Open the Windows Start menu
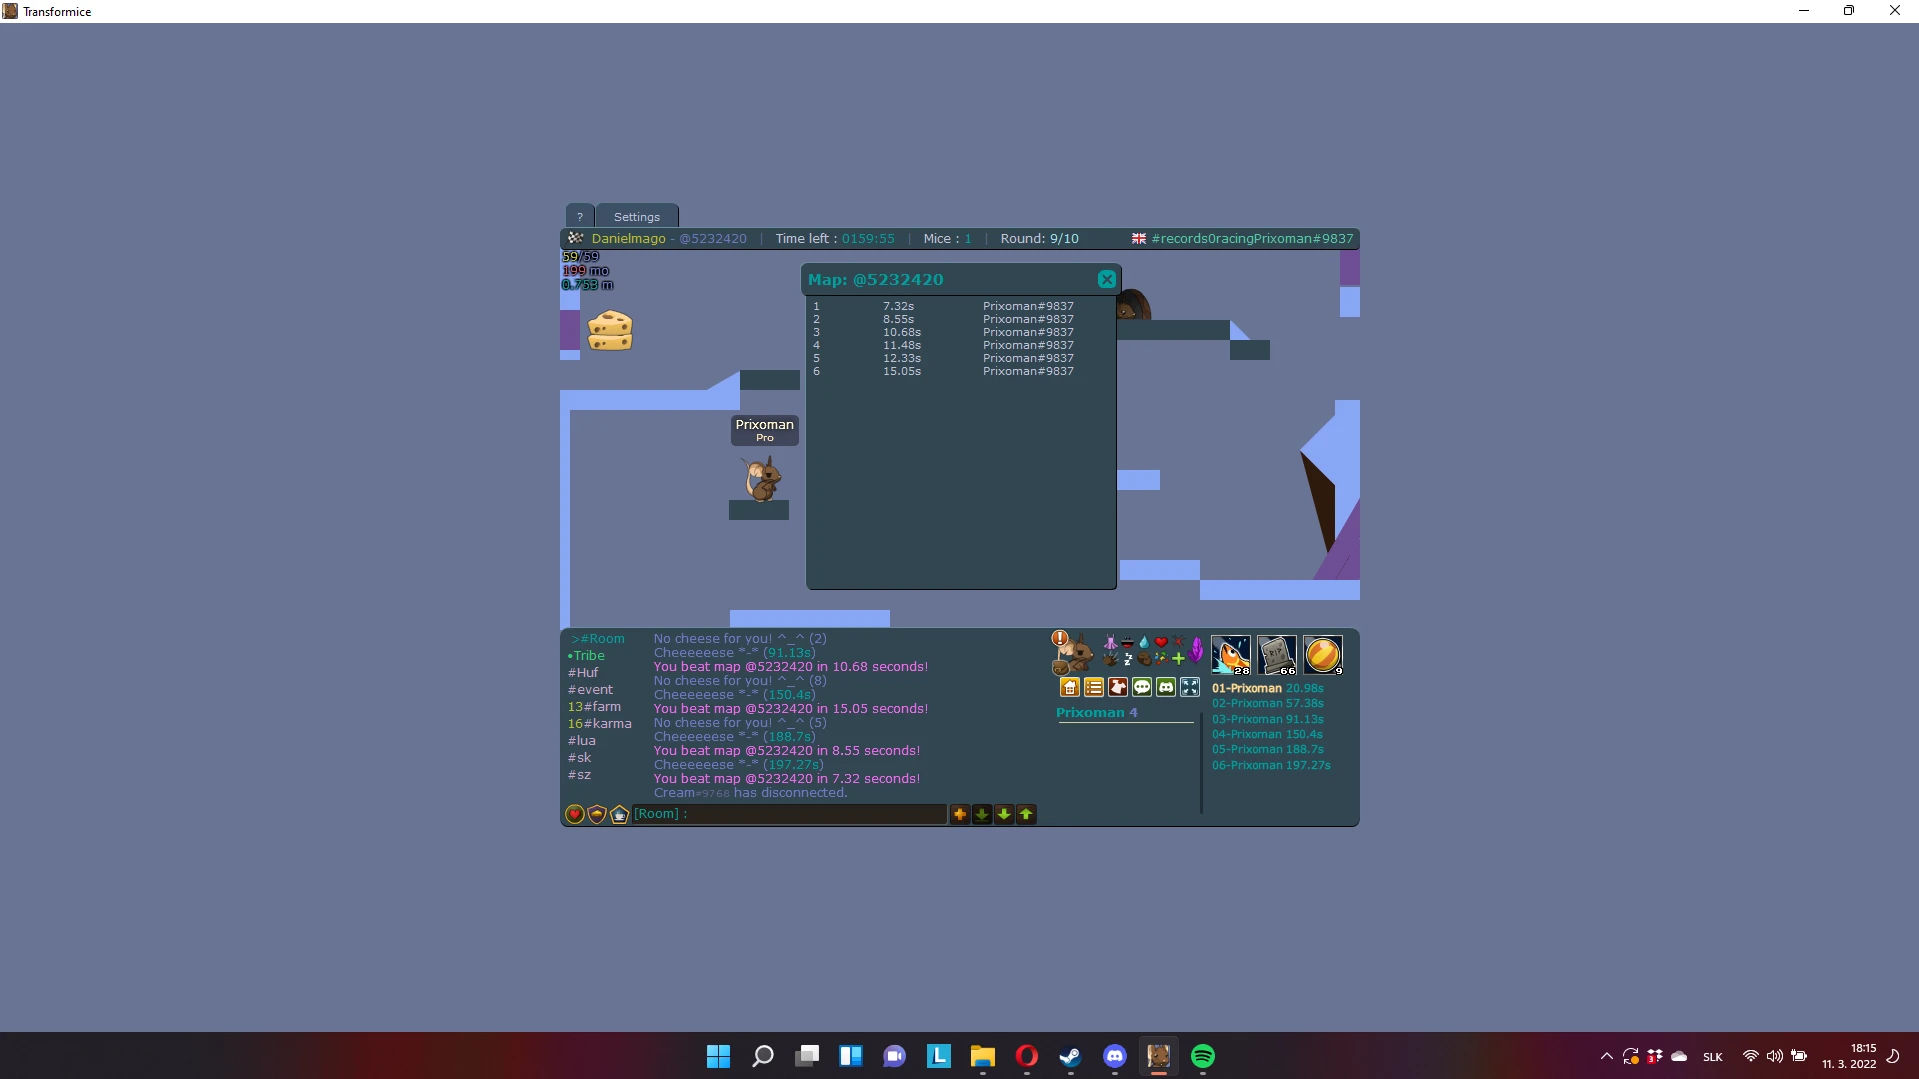 click(x=718, y=1056)
